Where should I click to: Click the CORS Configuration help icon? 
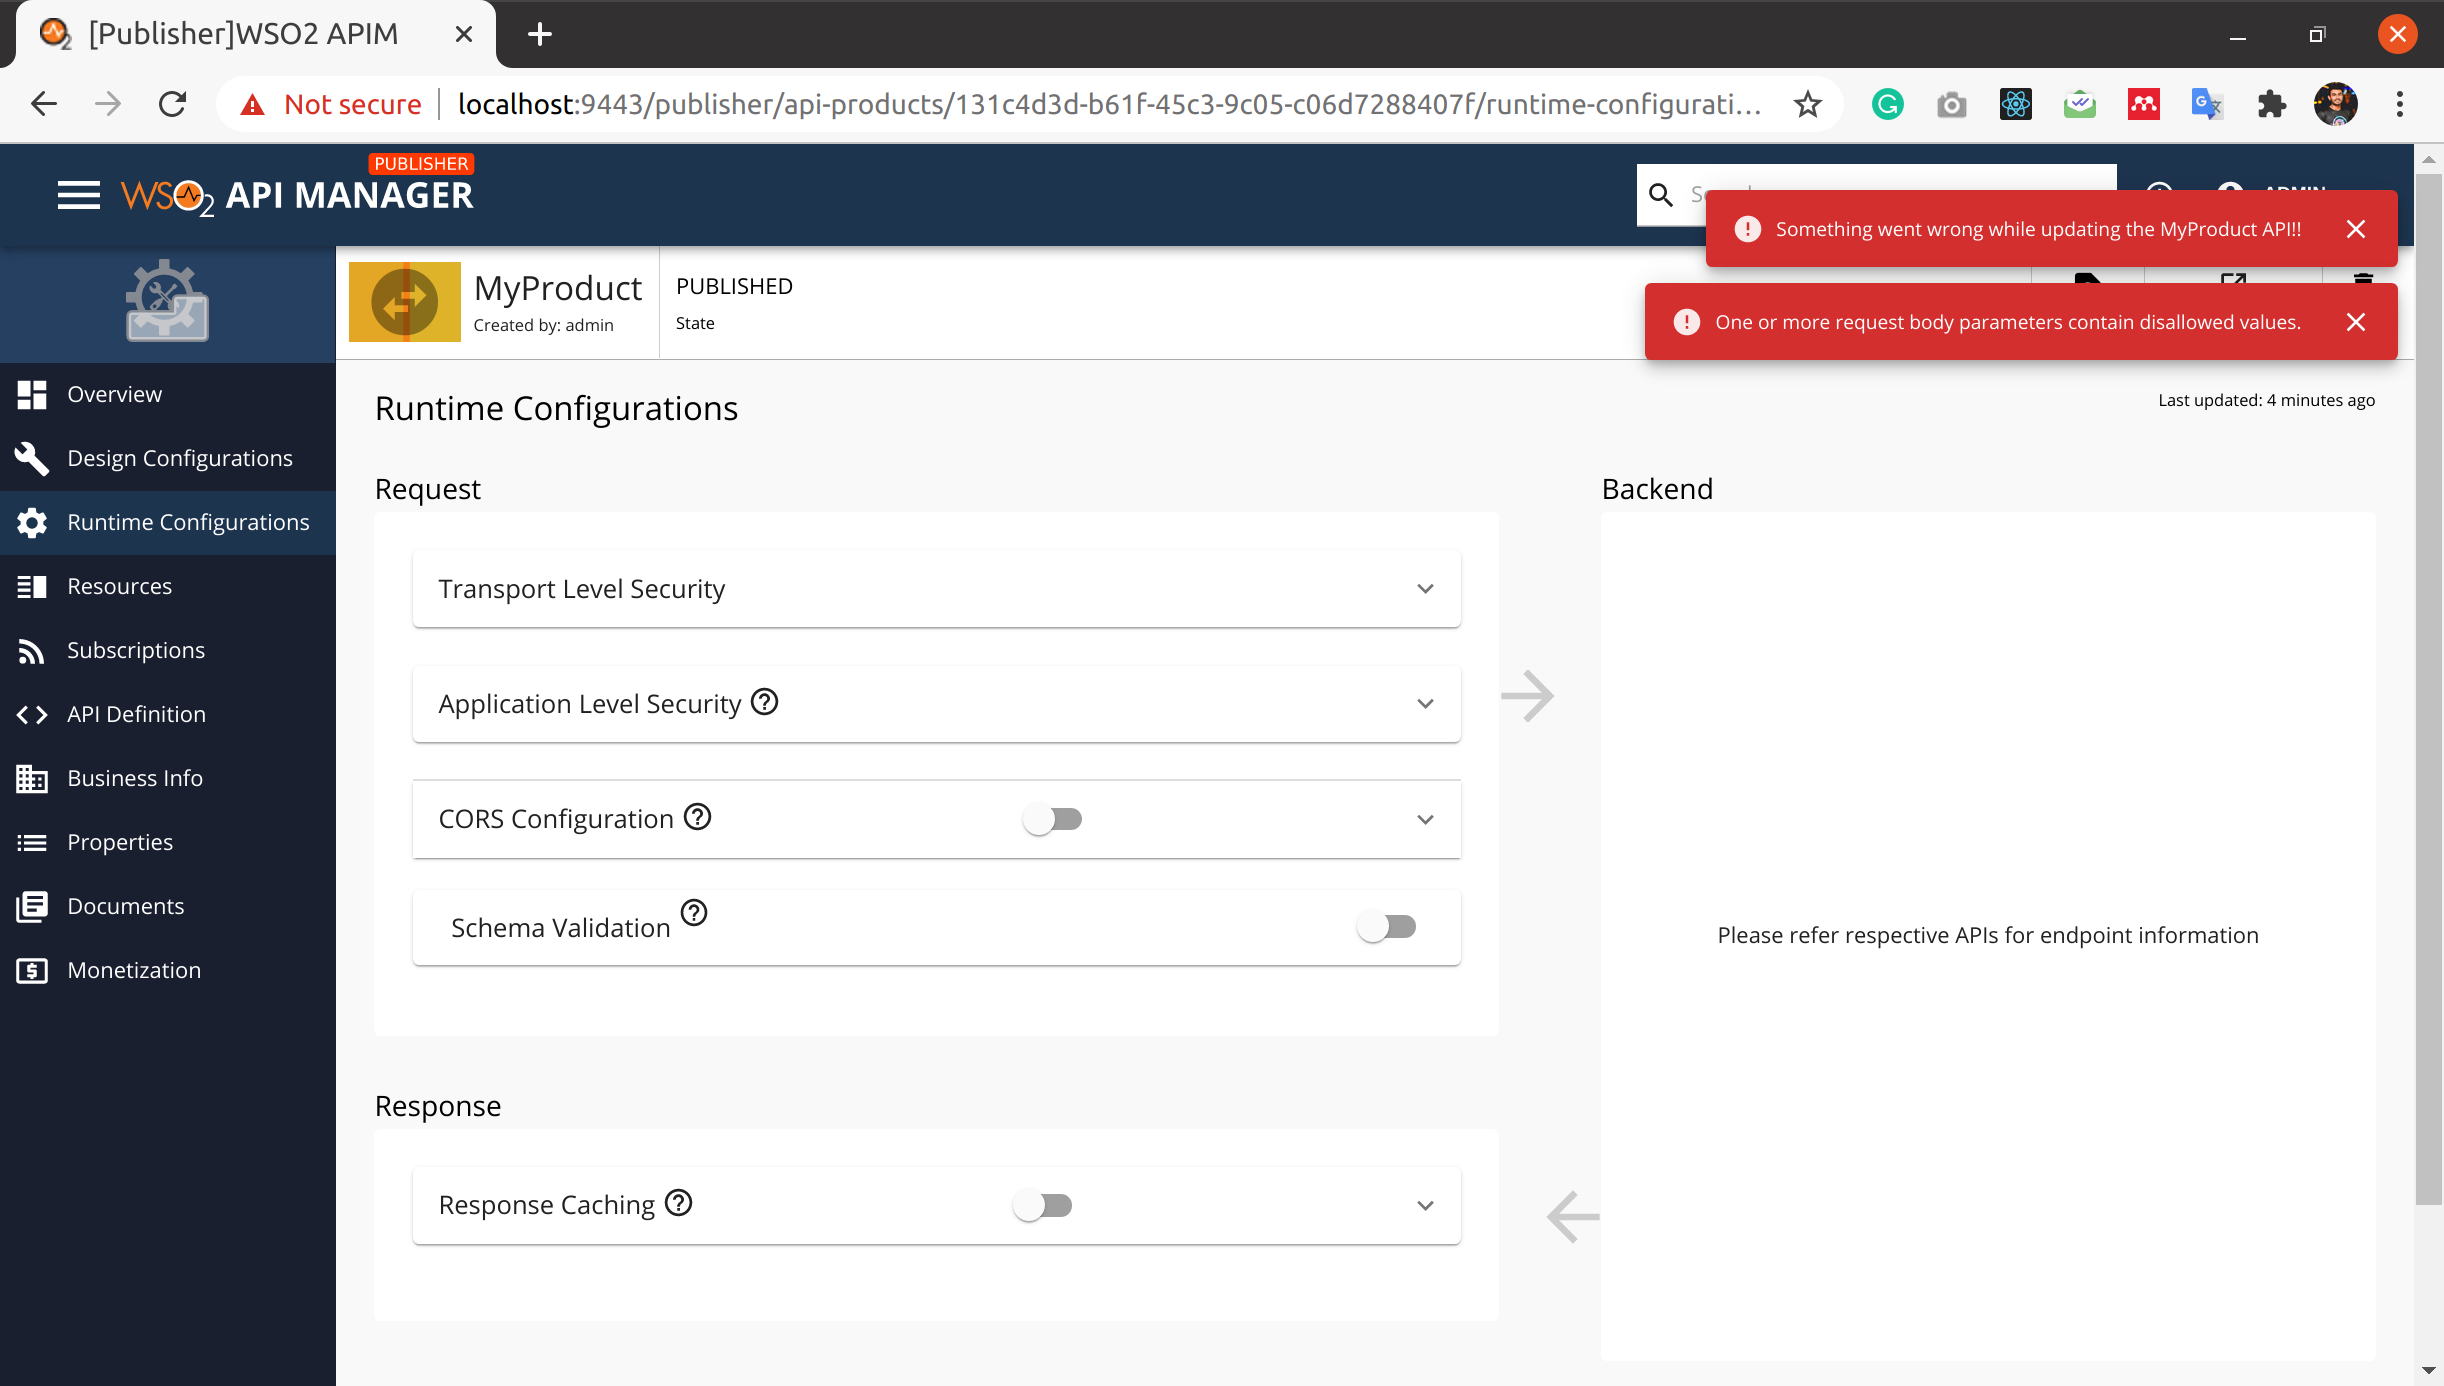(697, 817)
